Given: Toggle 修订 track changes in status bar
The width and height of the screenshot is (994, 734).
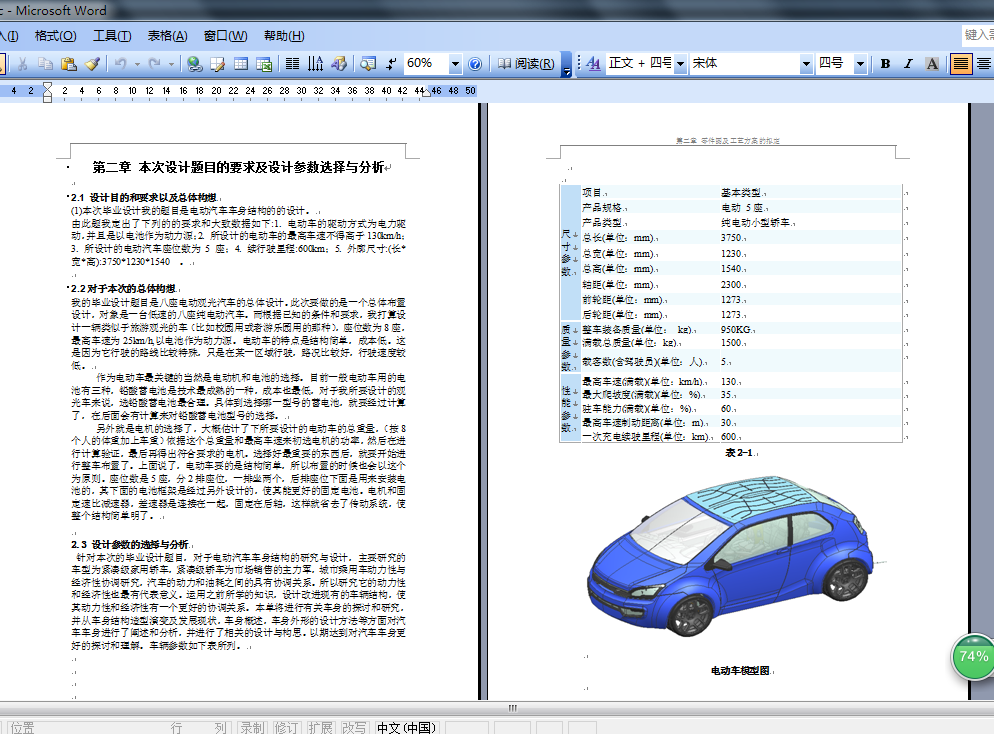Looking at the screenshot, I should pos(286,728).
